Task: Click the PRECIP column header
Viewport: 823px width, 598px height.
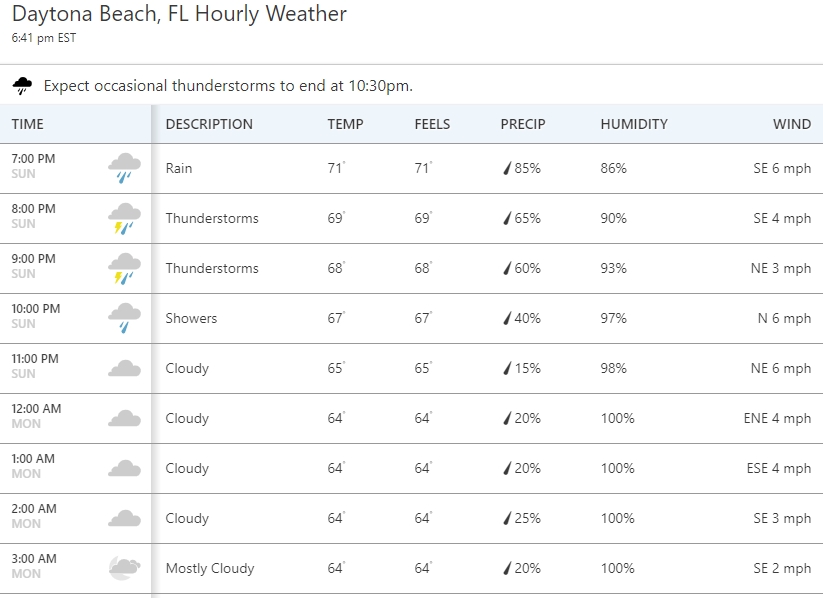Action: click(x=523, y=124)
